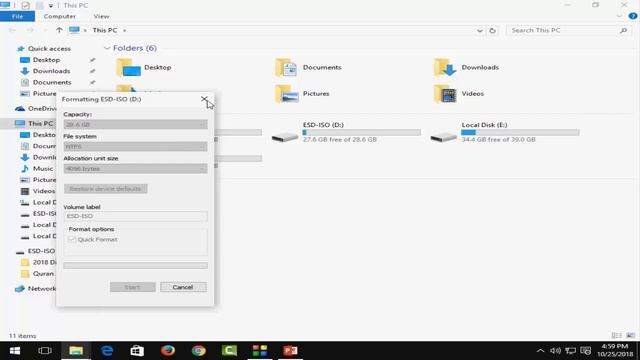
Task: Click the format progress bar
Action: [x=136, y=266]
